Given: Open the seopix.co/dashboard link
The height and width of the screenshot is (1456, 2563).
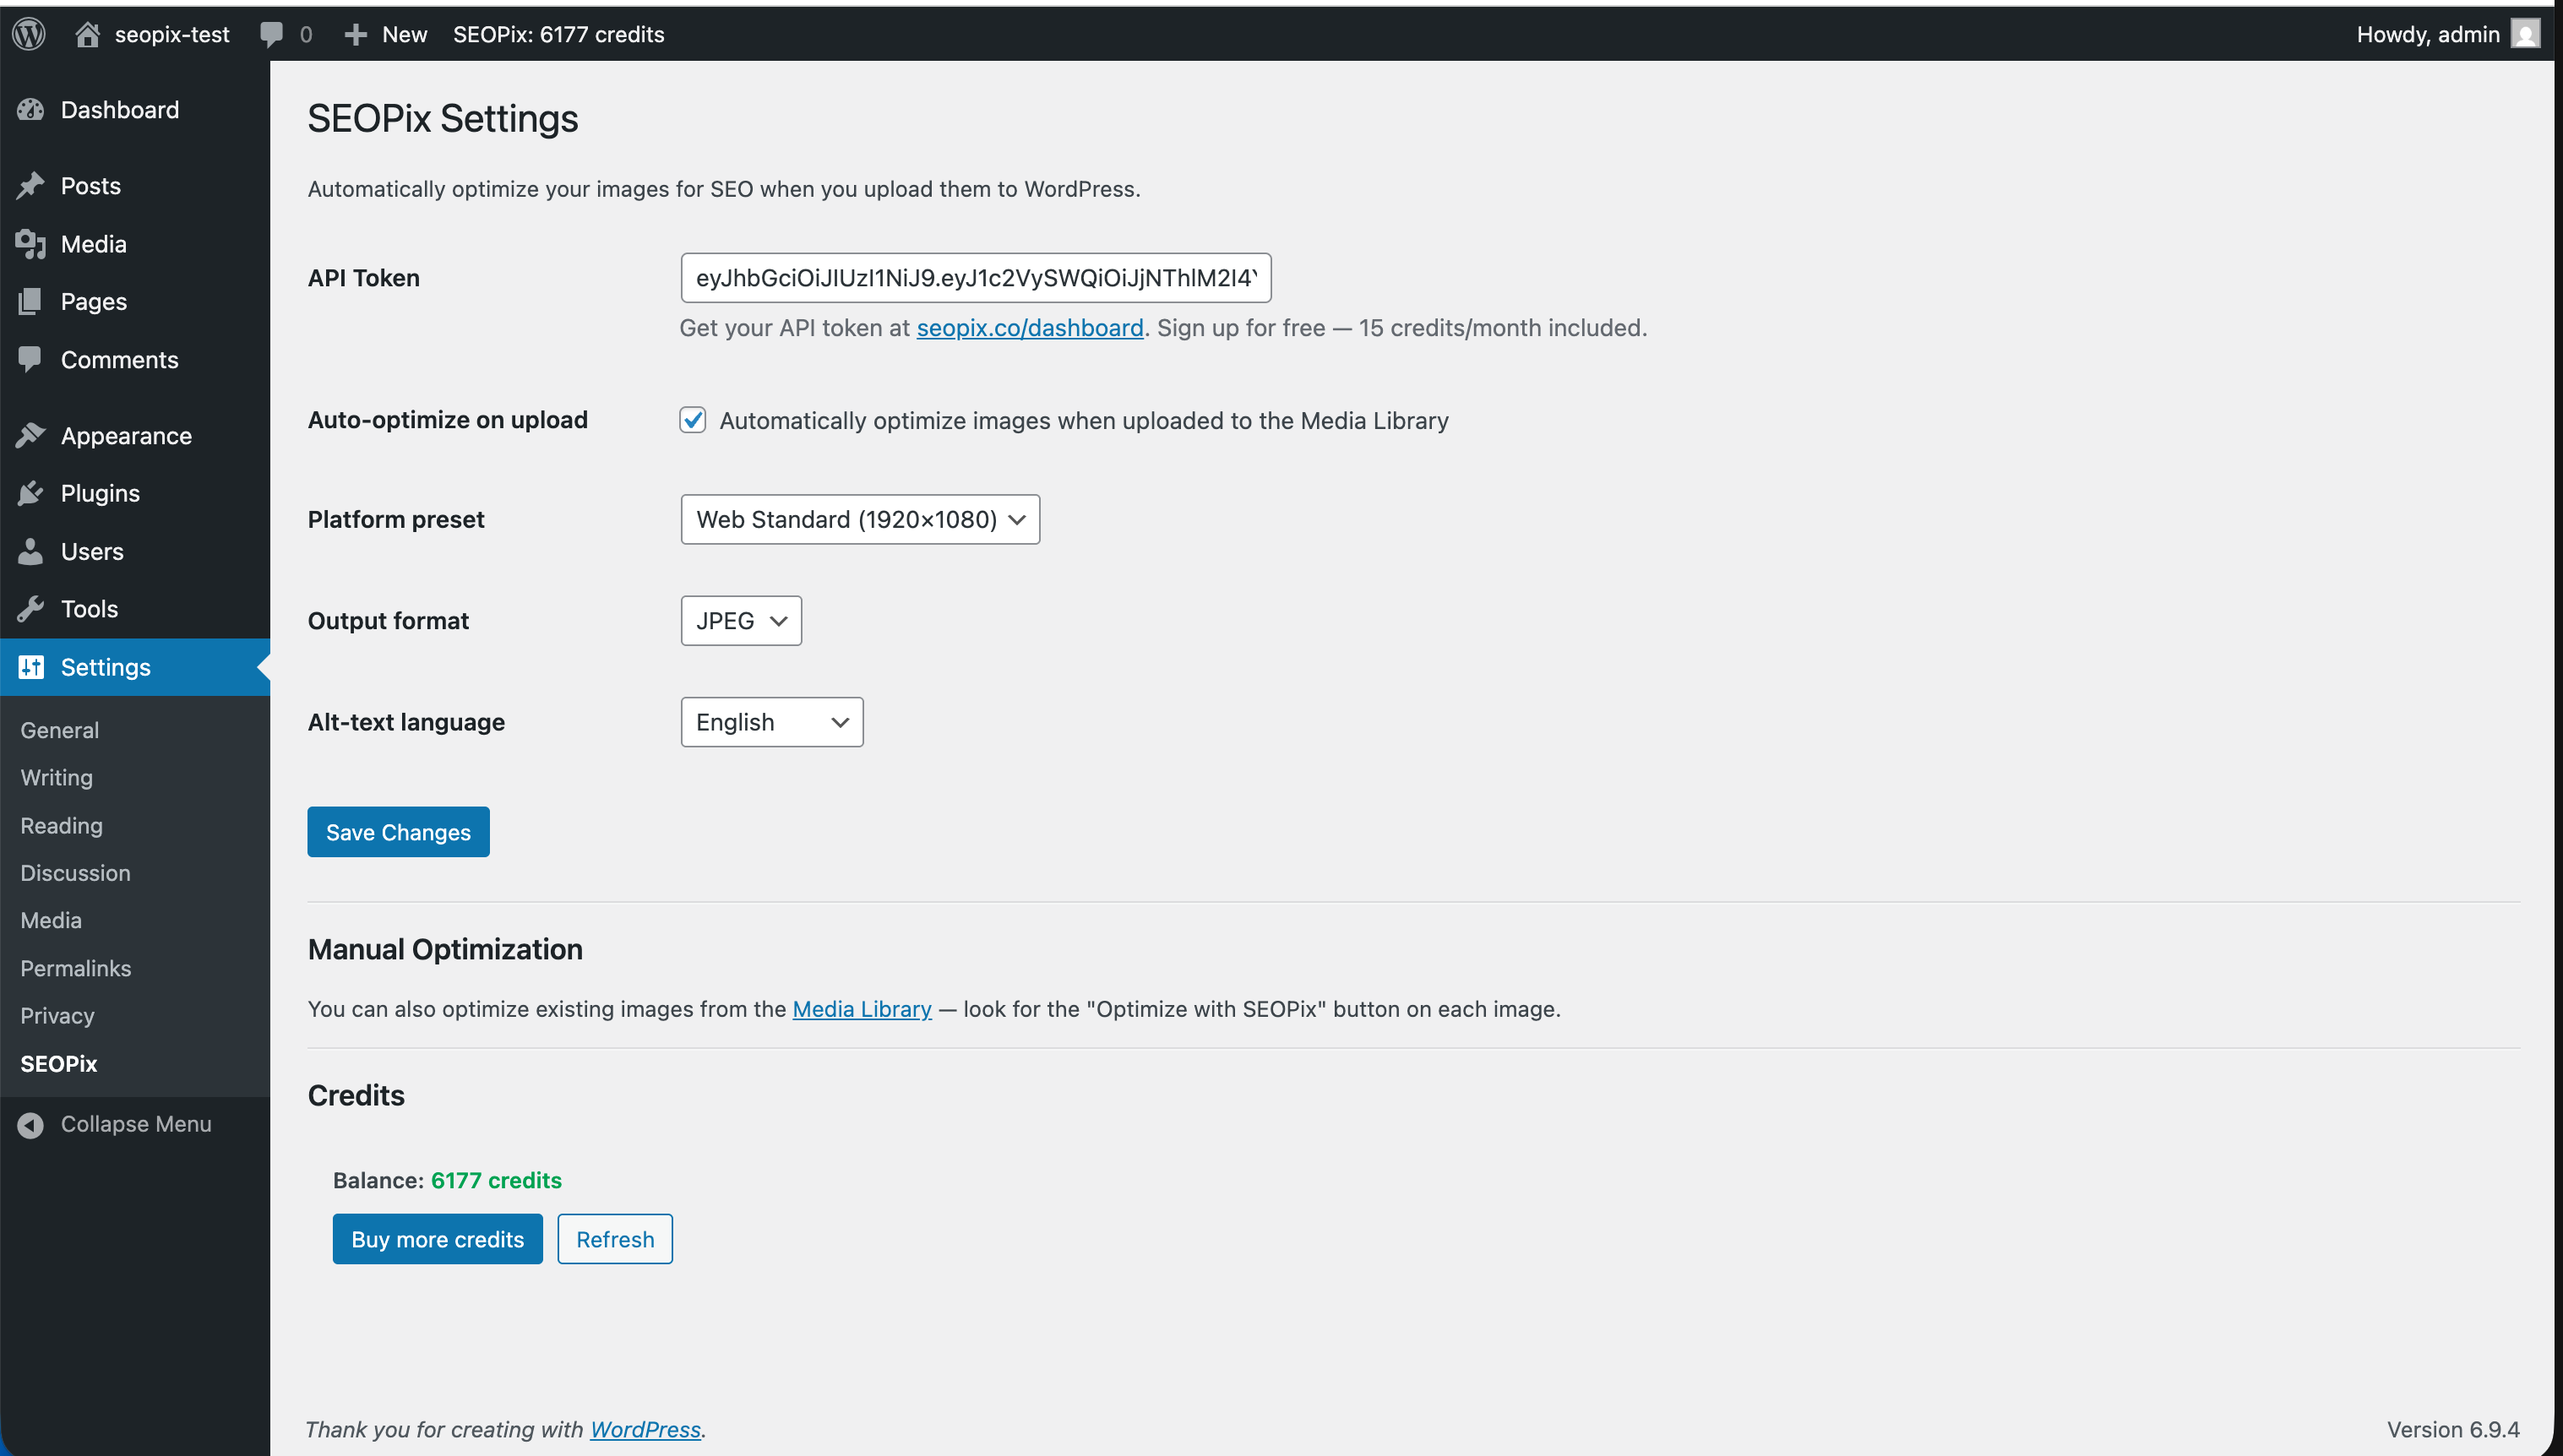Looking at the screenshot, I should coord(1029,327).
